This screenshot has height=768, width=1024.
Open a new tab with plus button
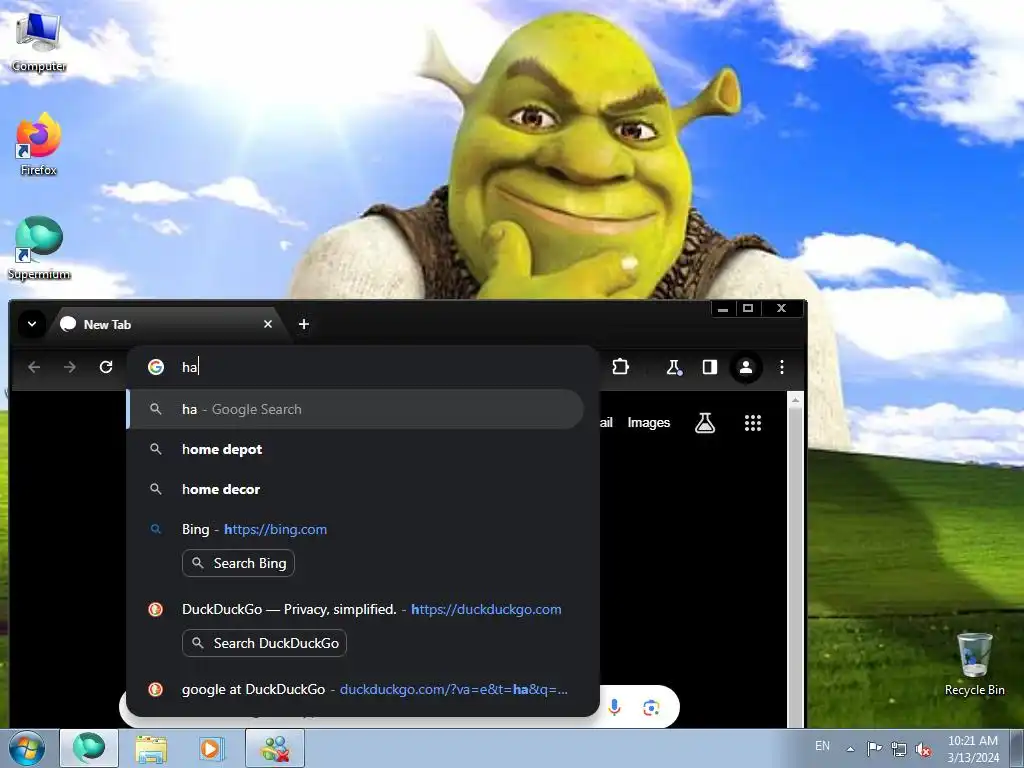[x=304, y=324]
